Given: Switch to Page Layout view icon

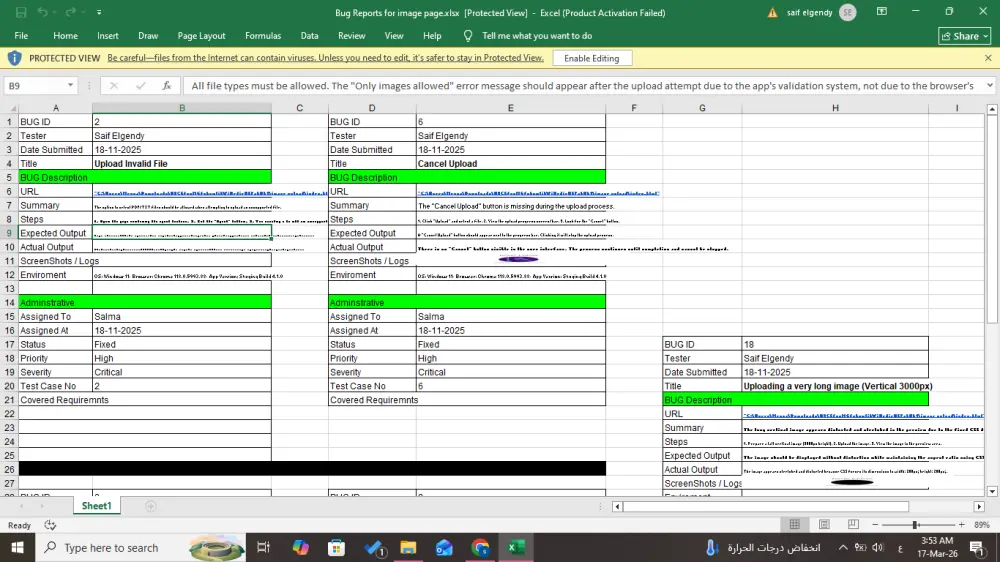Looking at the screenshot, I should (x=824, y=524).
